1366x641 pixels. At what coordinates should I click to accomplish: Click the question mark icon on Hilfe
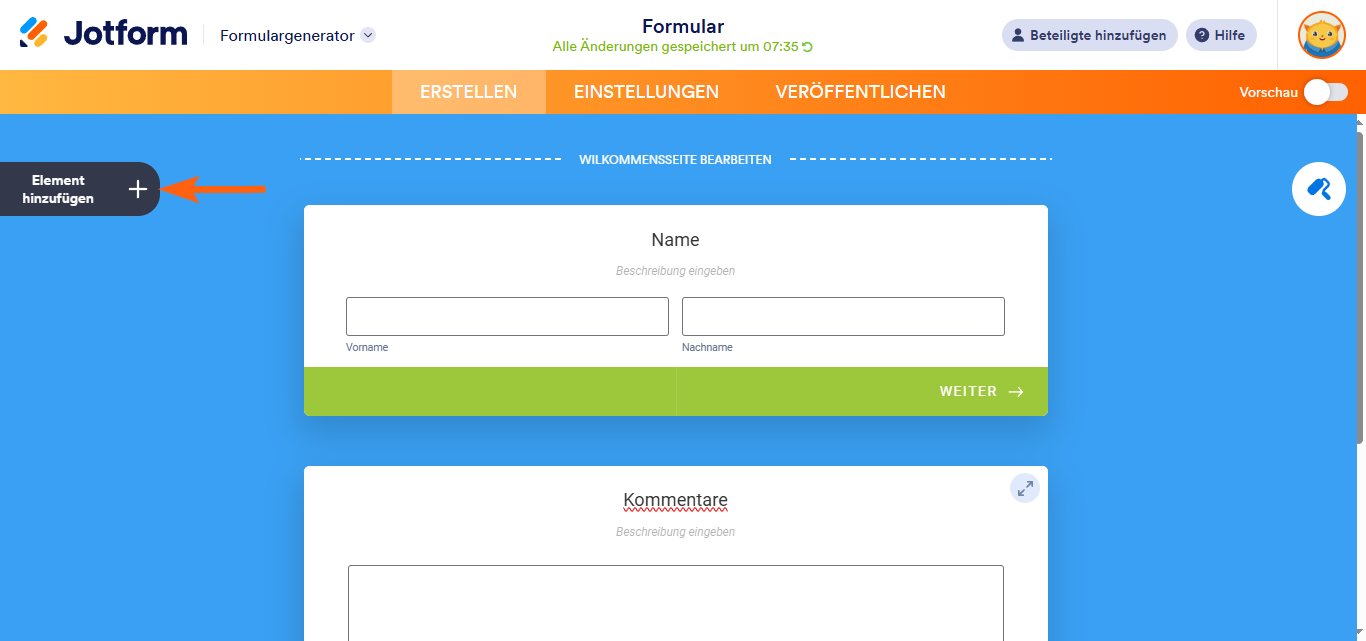click(x=1203, y=35)
